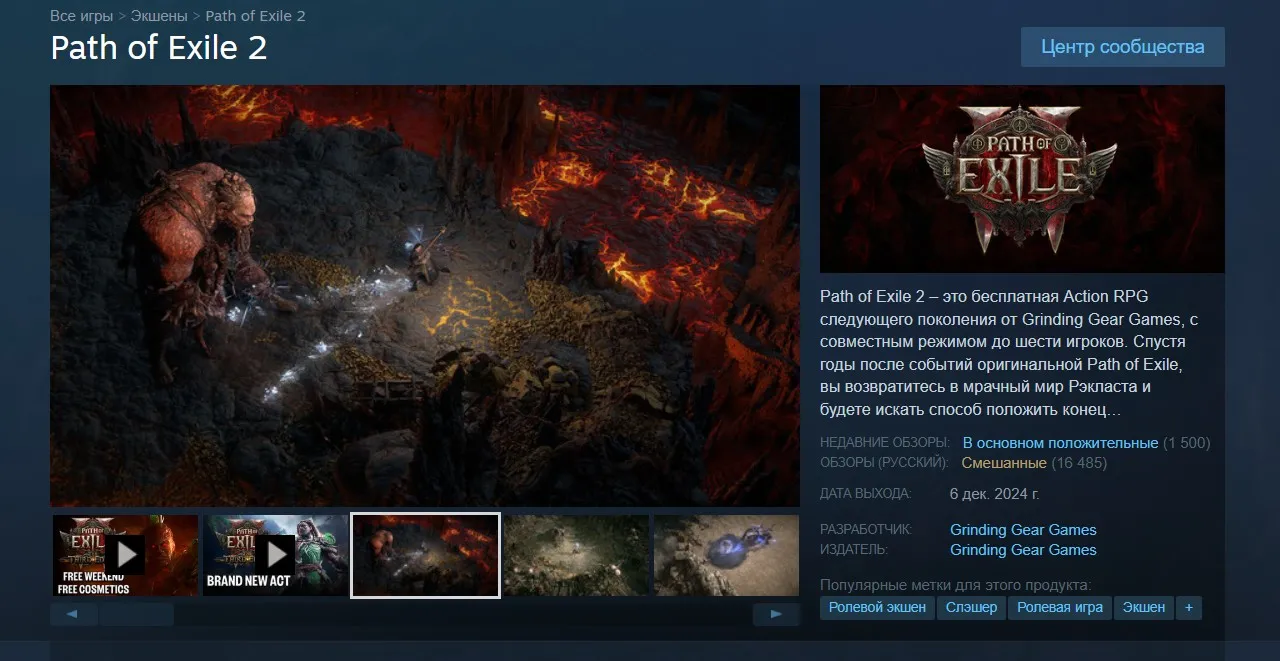Open publisher link 'Grinding Gear Games'

[1023, 550]
